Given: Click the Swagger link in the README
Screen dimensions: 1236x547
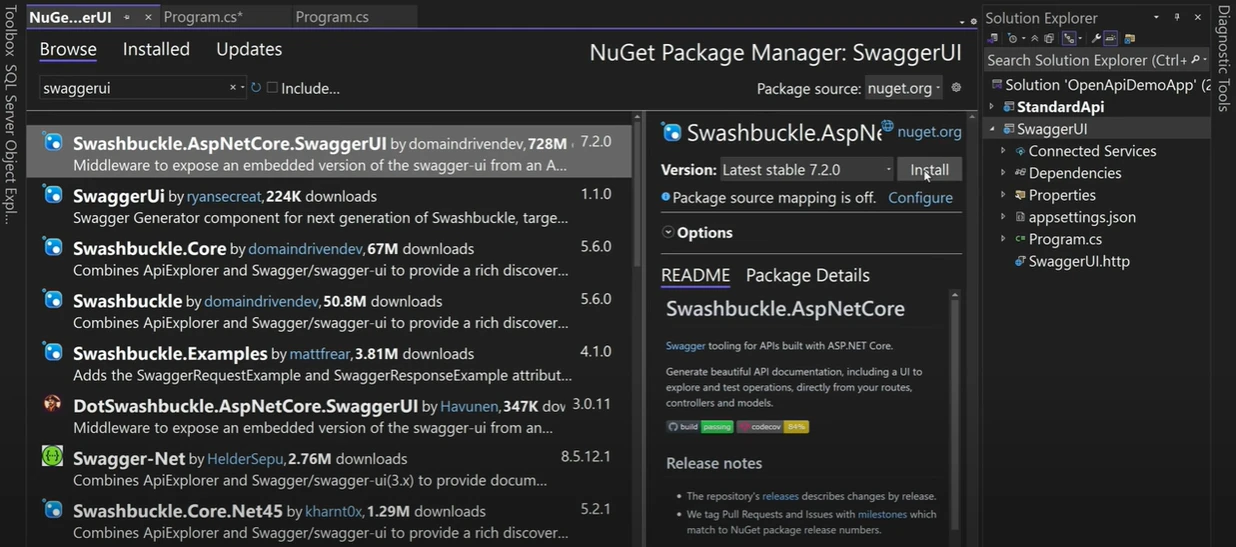Looking at the screenshot, I should [685, 345].
